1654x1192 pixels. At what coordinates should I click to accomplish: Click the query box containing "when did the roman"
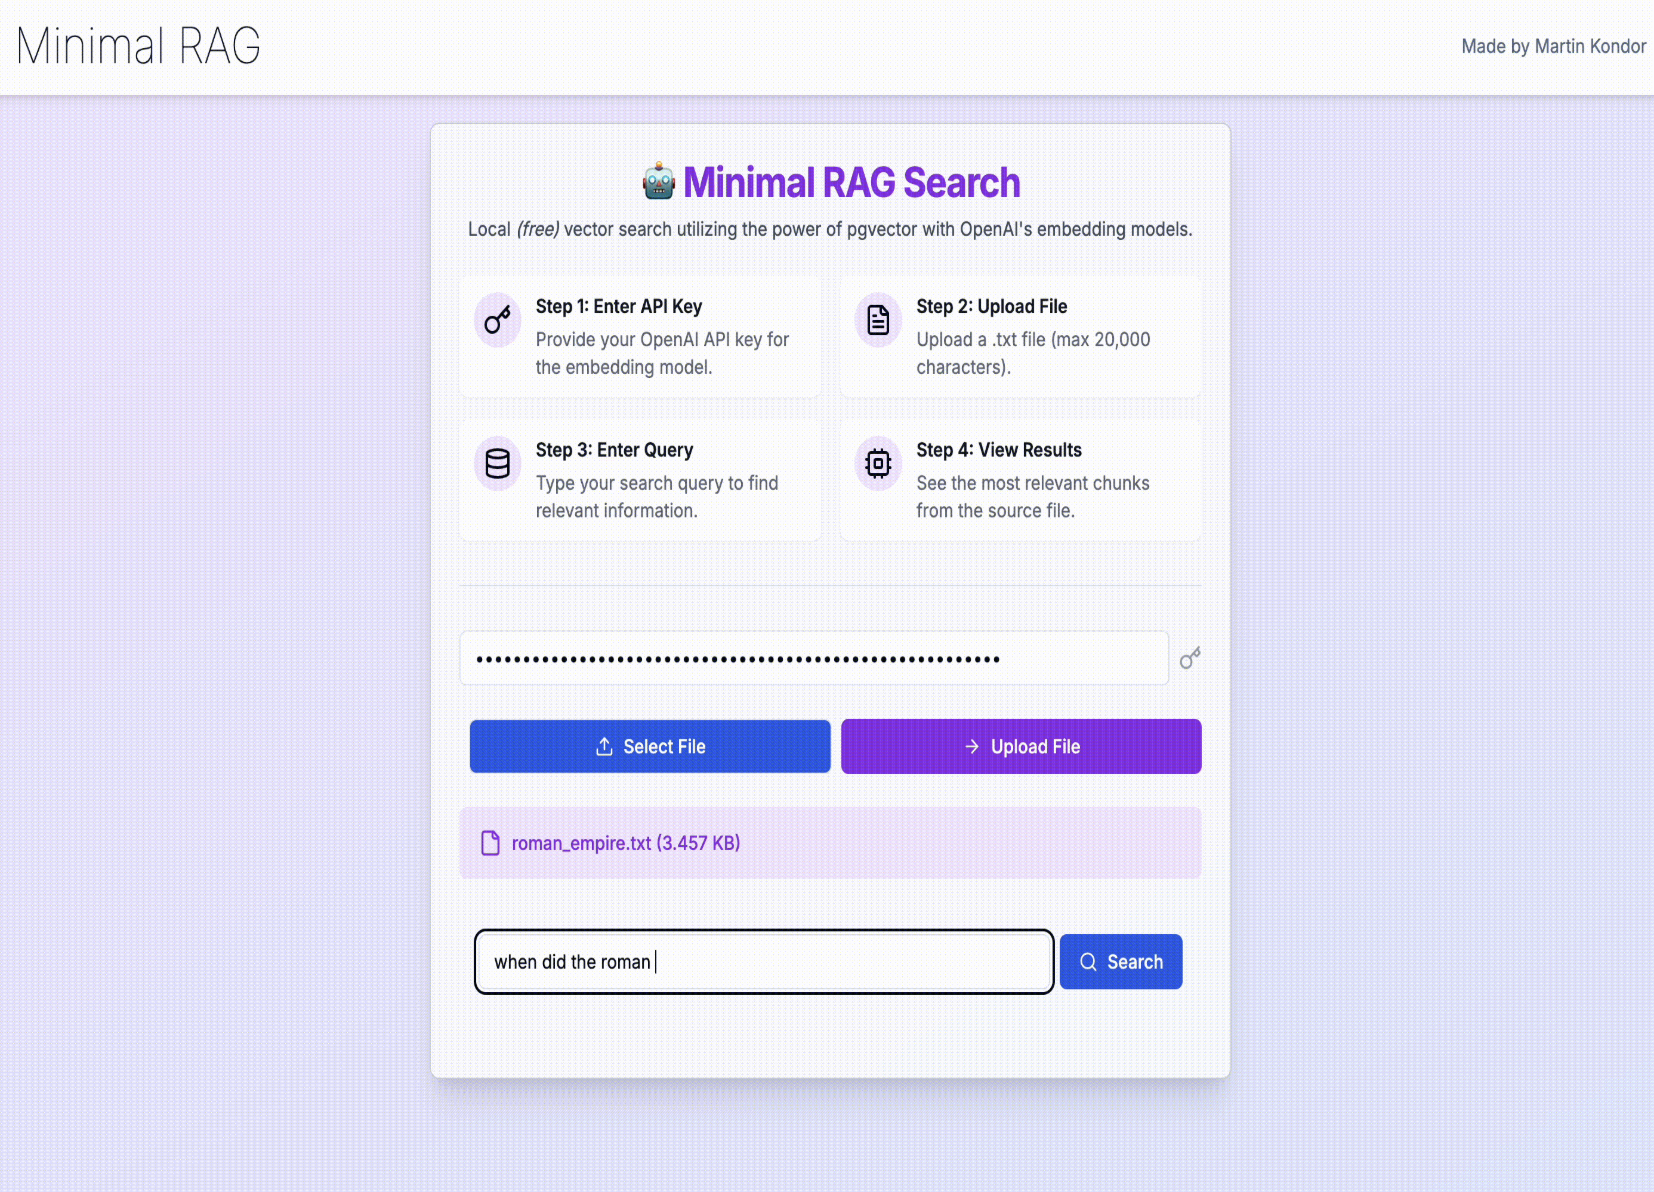[764, 962]
